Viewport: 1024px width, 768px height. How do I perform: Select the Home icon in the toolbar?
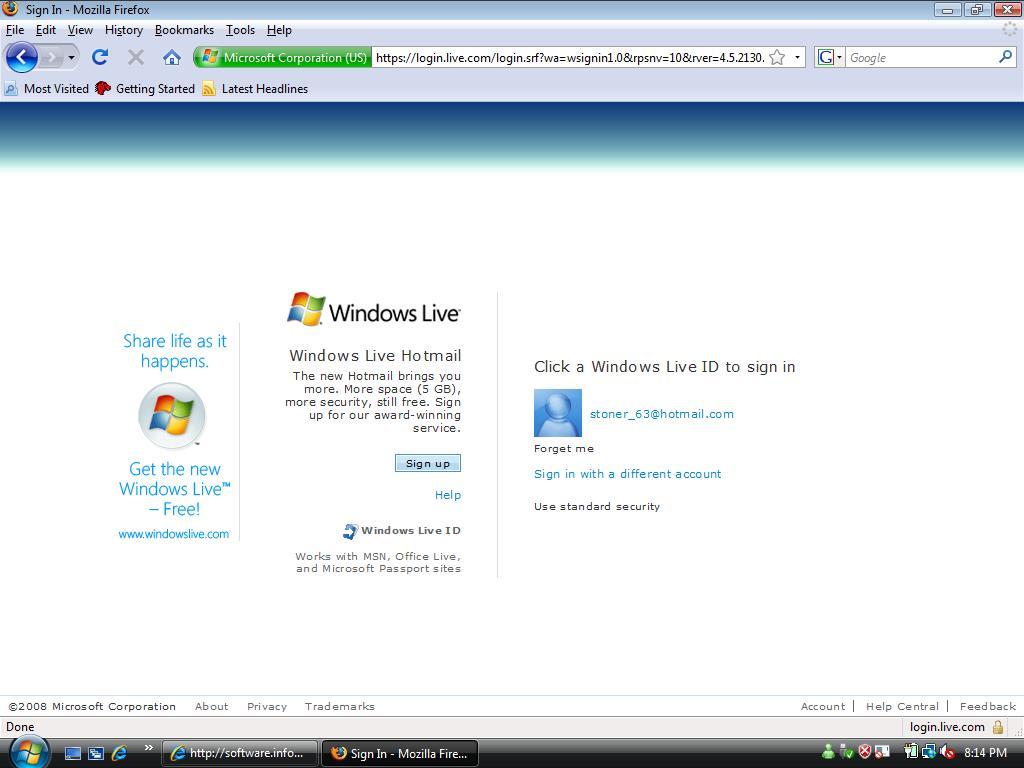(x=171, y=57)
